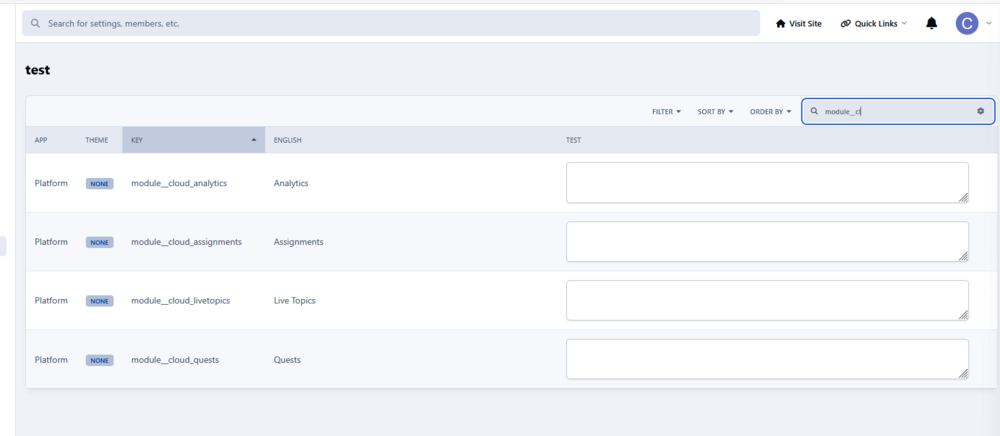Image resolution: width=1000 pixels, height=436 pixels.
Task: Click the page title test
Action: coord(38,70)
